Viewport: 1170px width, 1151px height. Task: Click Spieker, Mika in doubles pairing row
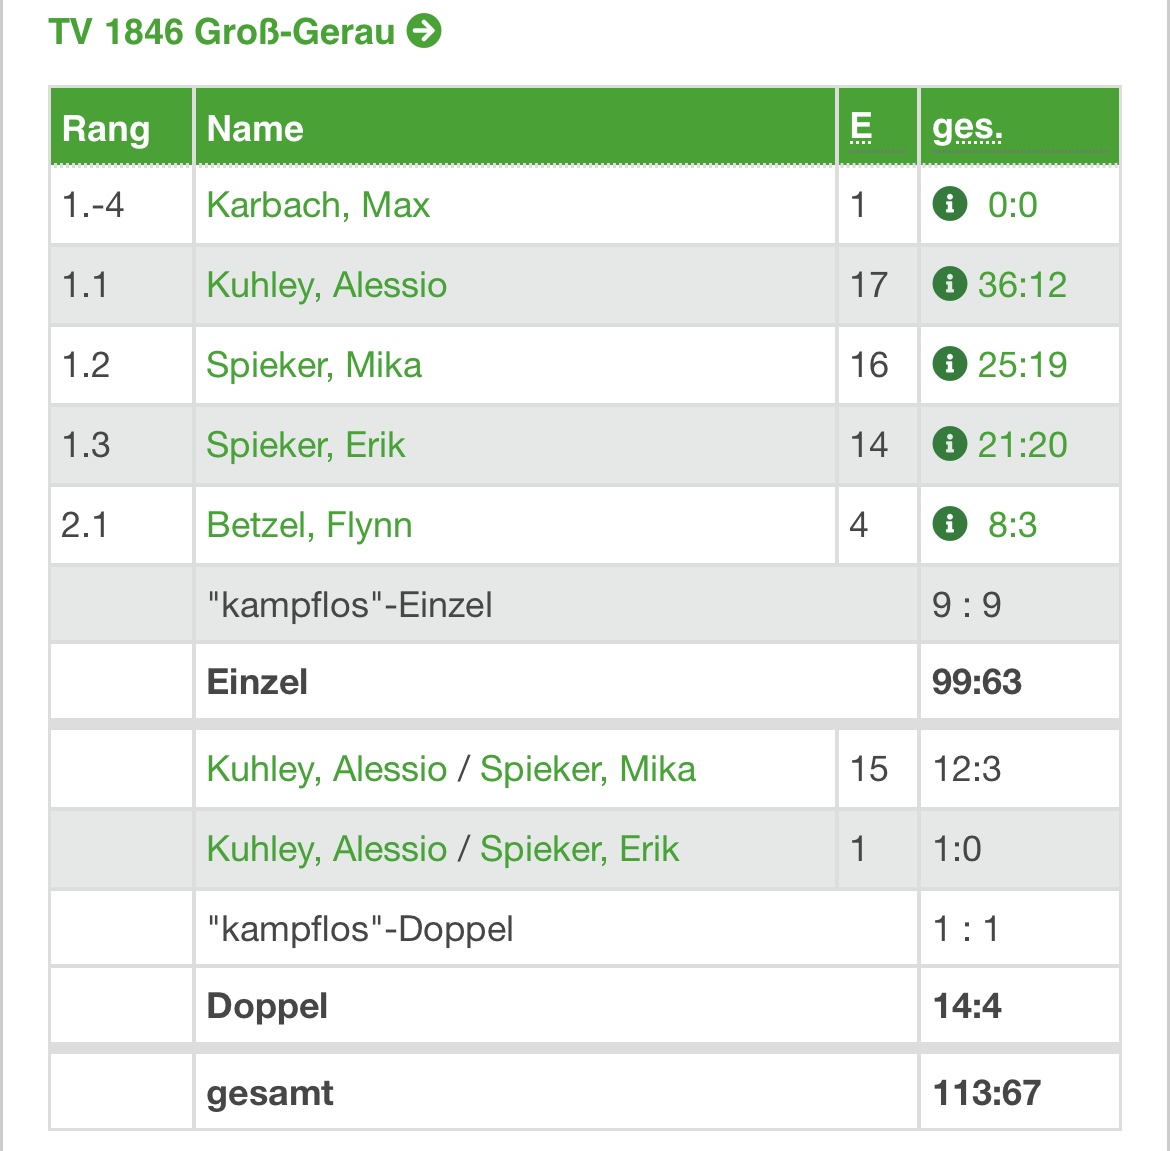[588, 769]
